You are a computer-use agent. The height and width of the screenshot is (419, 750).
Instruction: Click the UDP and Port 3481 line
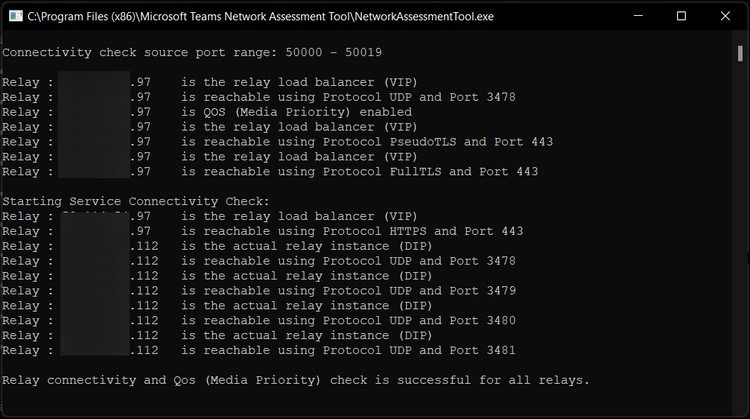[348, 351]
